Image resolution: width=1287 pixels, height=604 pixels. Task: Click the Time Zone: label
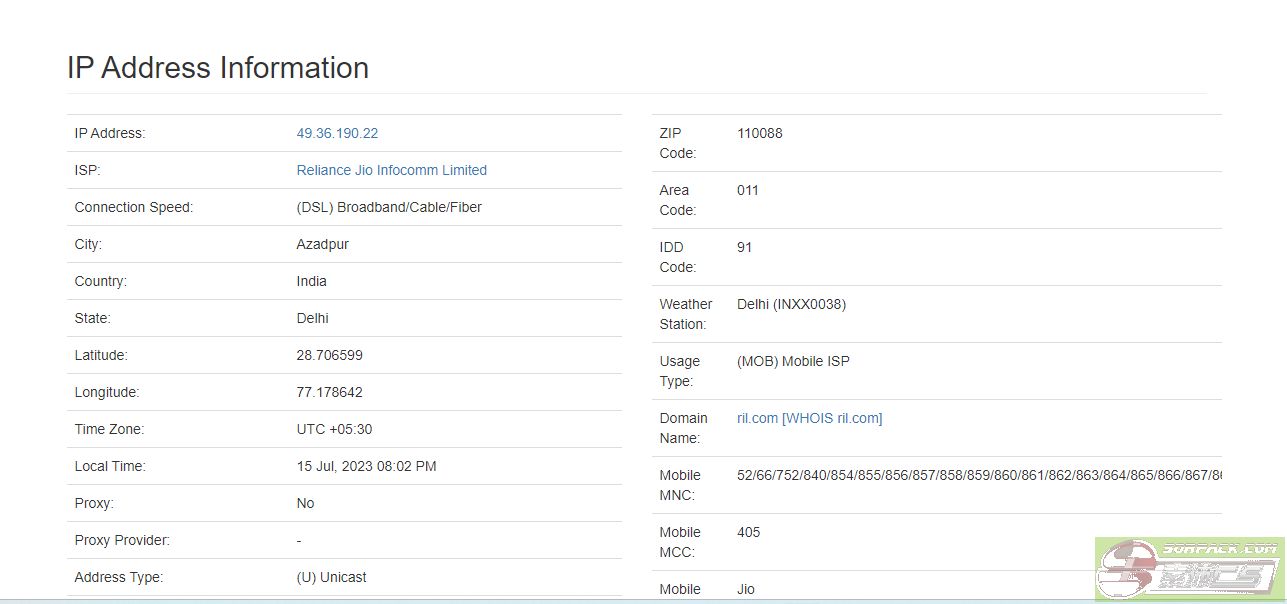(x=110, y=429)
